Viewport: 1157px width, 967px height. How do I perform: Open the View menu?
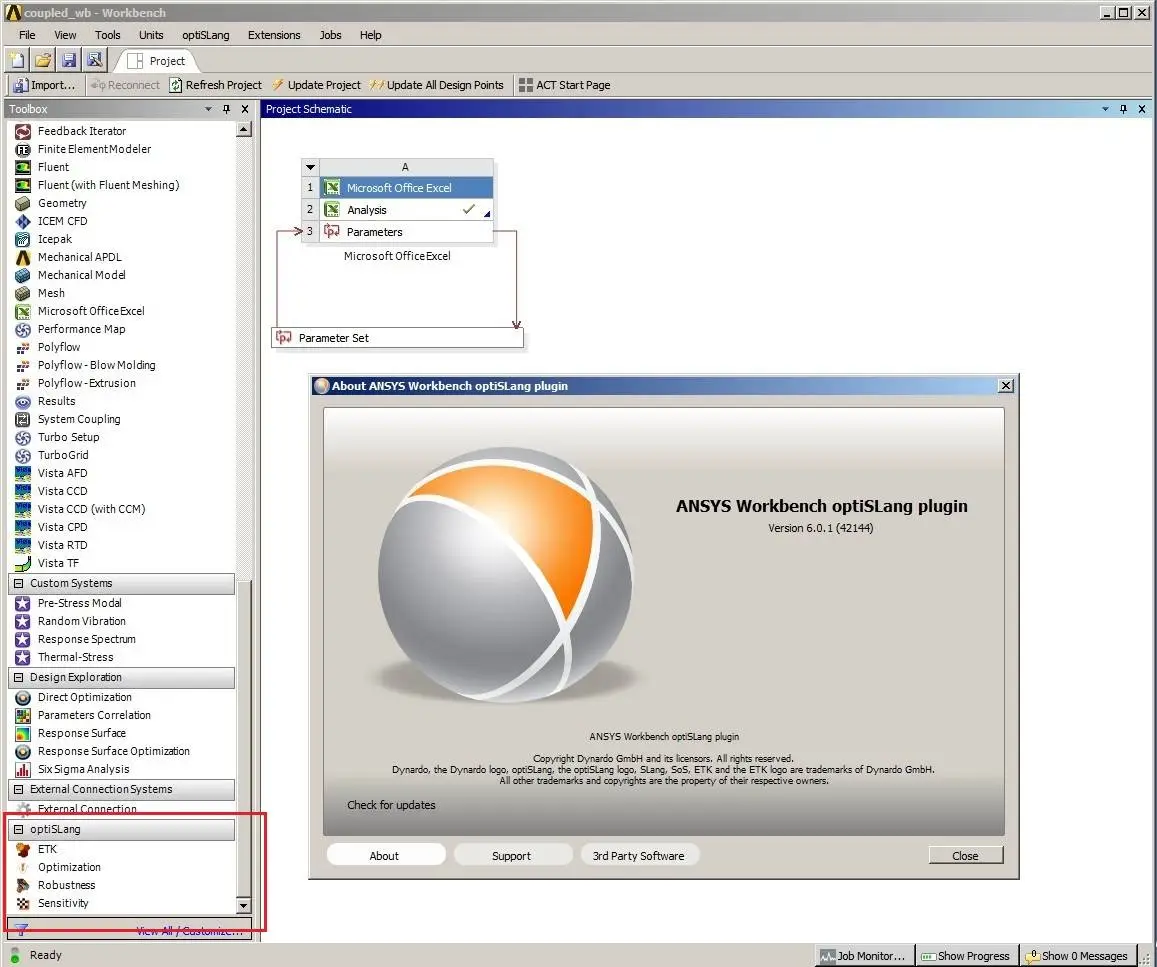pos(65,35)
